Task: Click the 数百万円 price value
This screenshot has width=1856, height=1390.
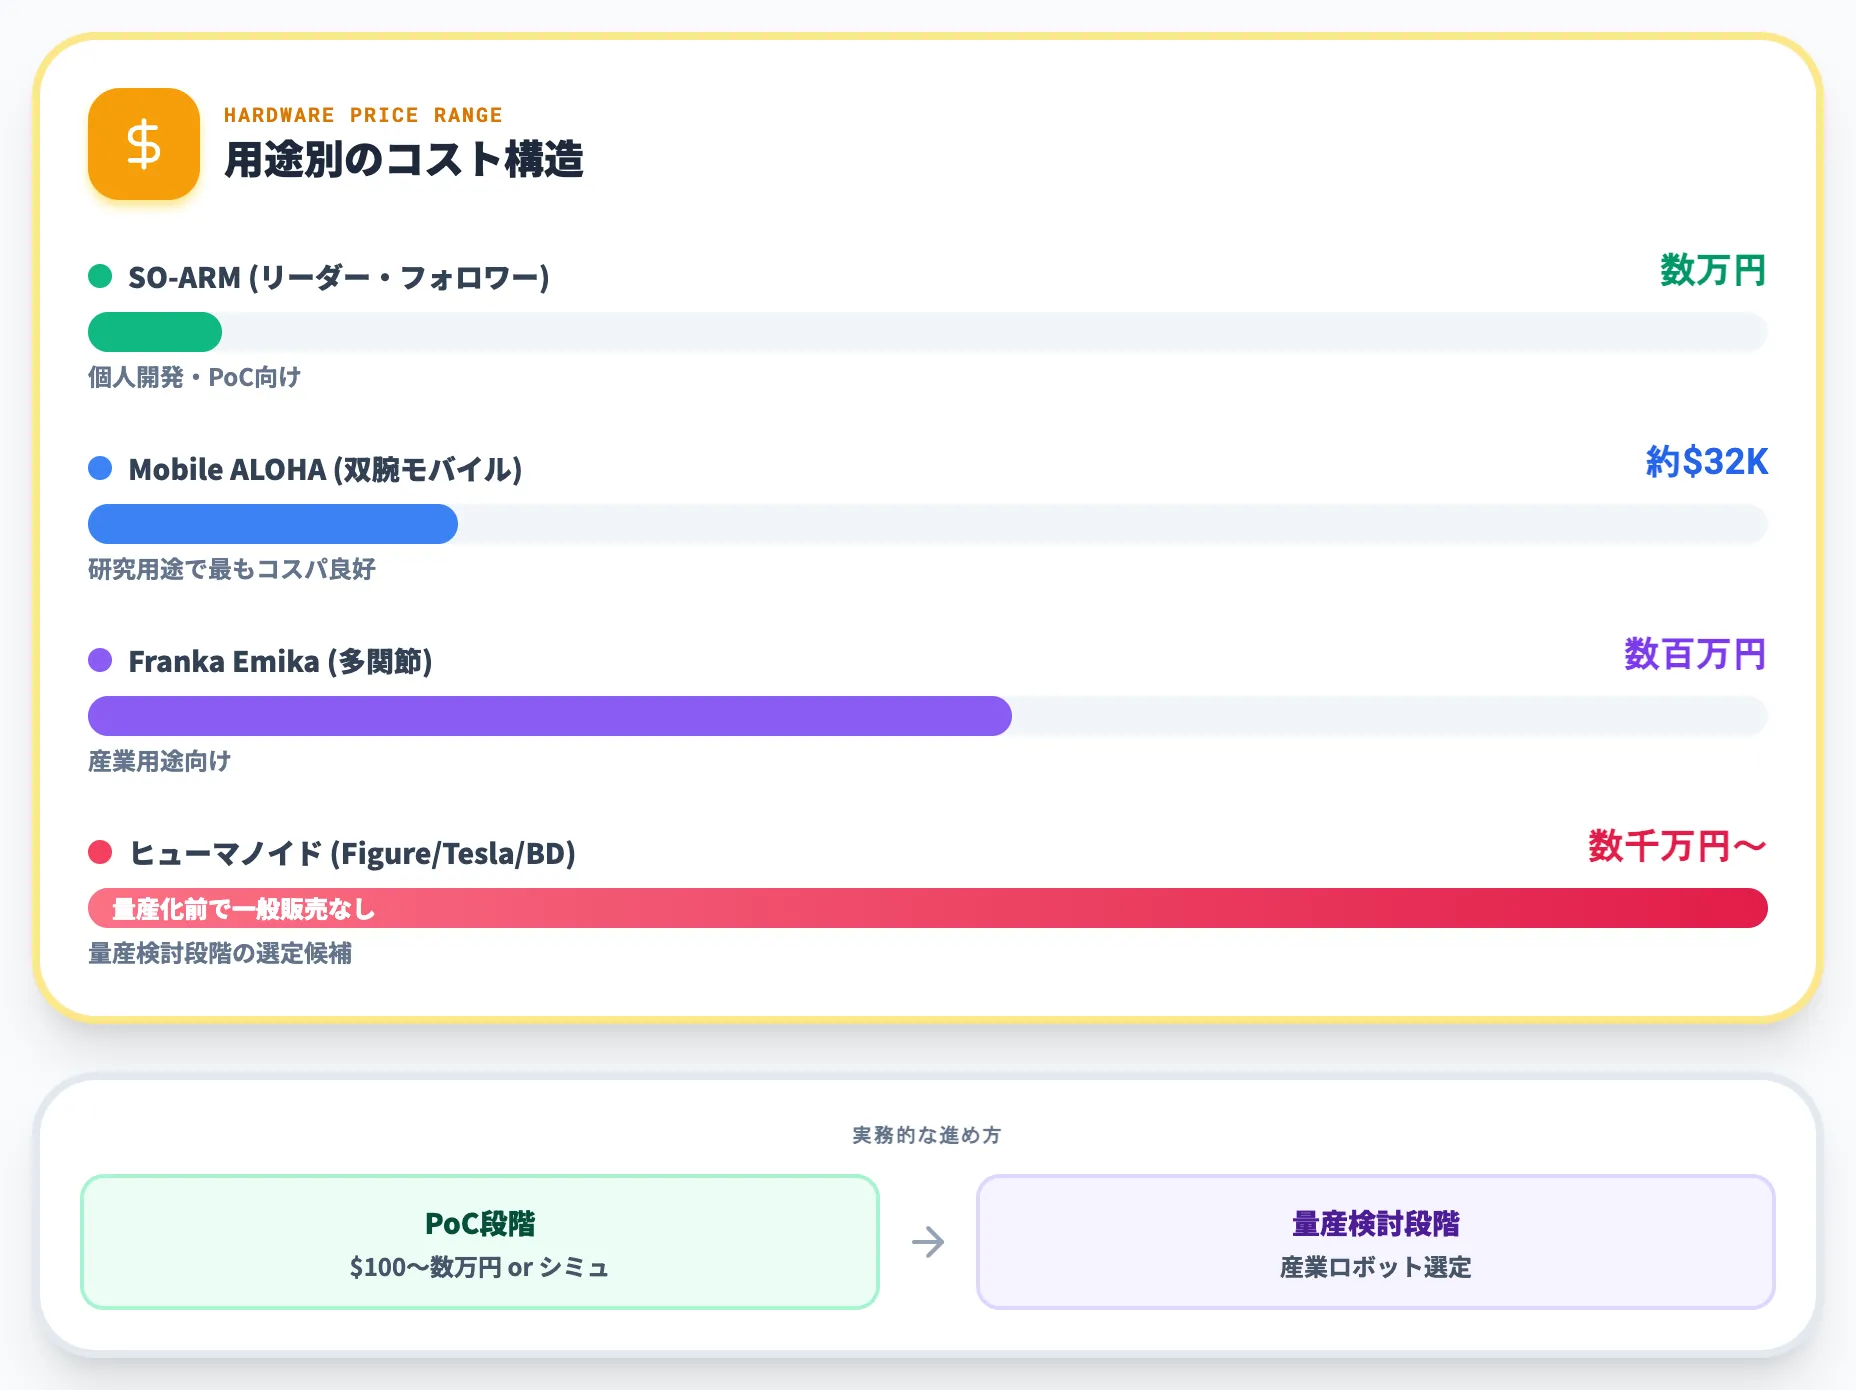Action: point(1695,654)
